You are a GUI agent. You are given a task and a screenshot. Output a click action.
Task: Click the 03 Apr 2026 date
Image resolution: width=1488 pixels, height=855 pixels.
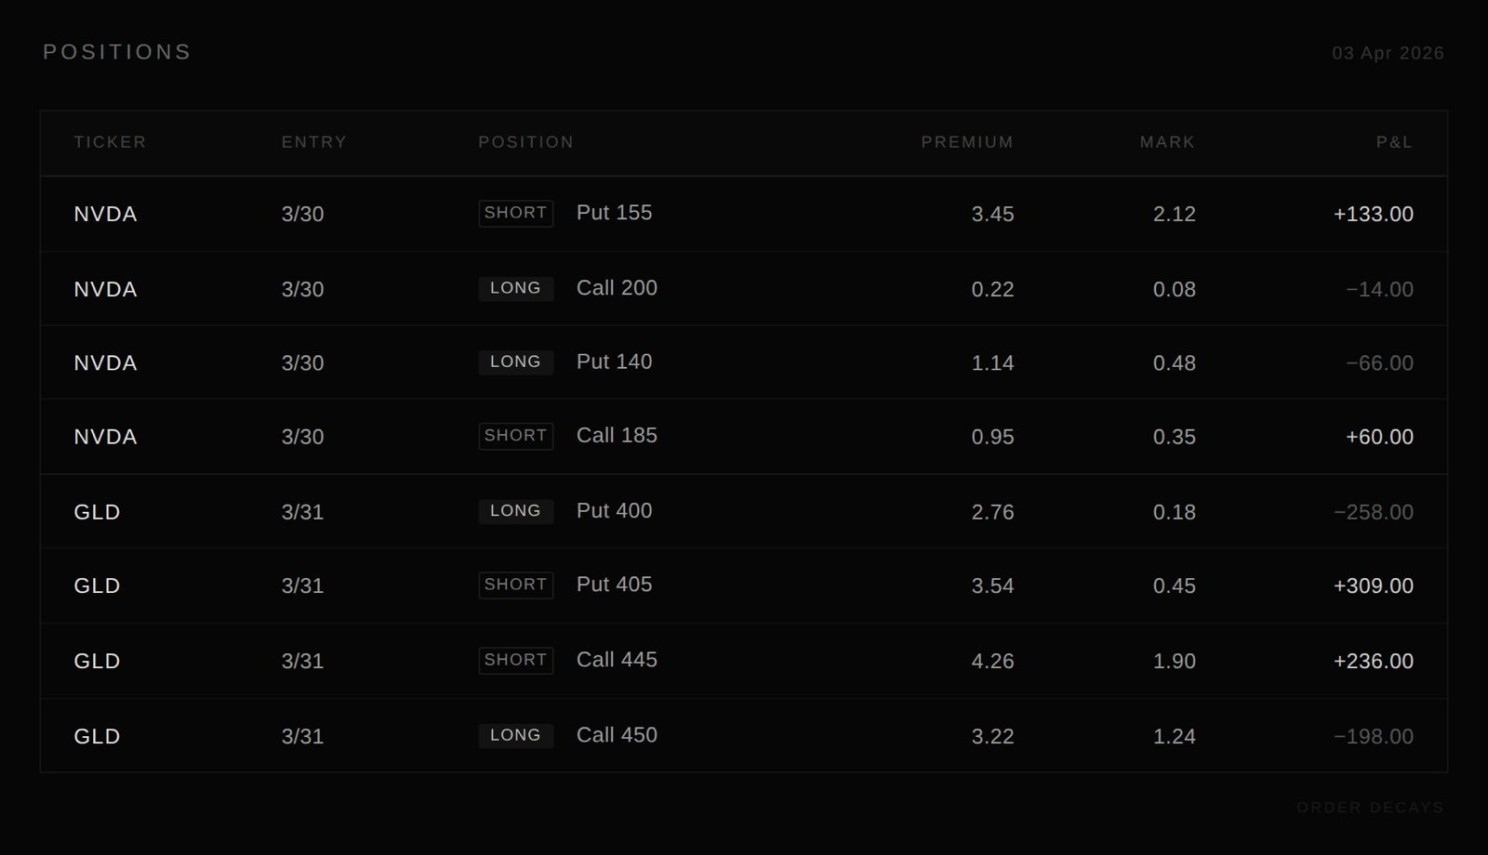1387,53
